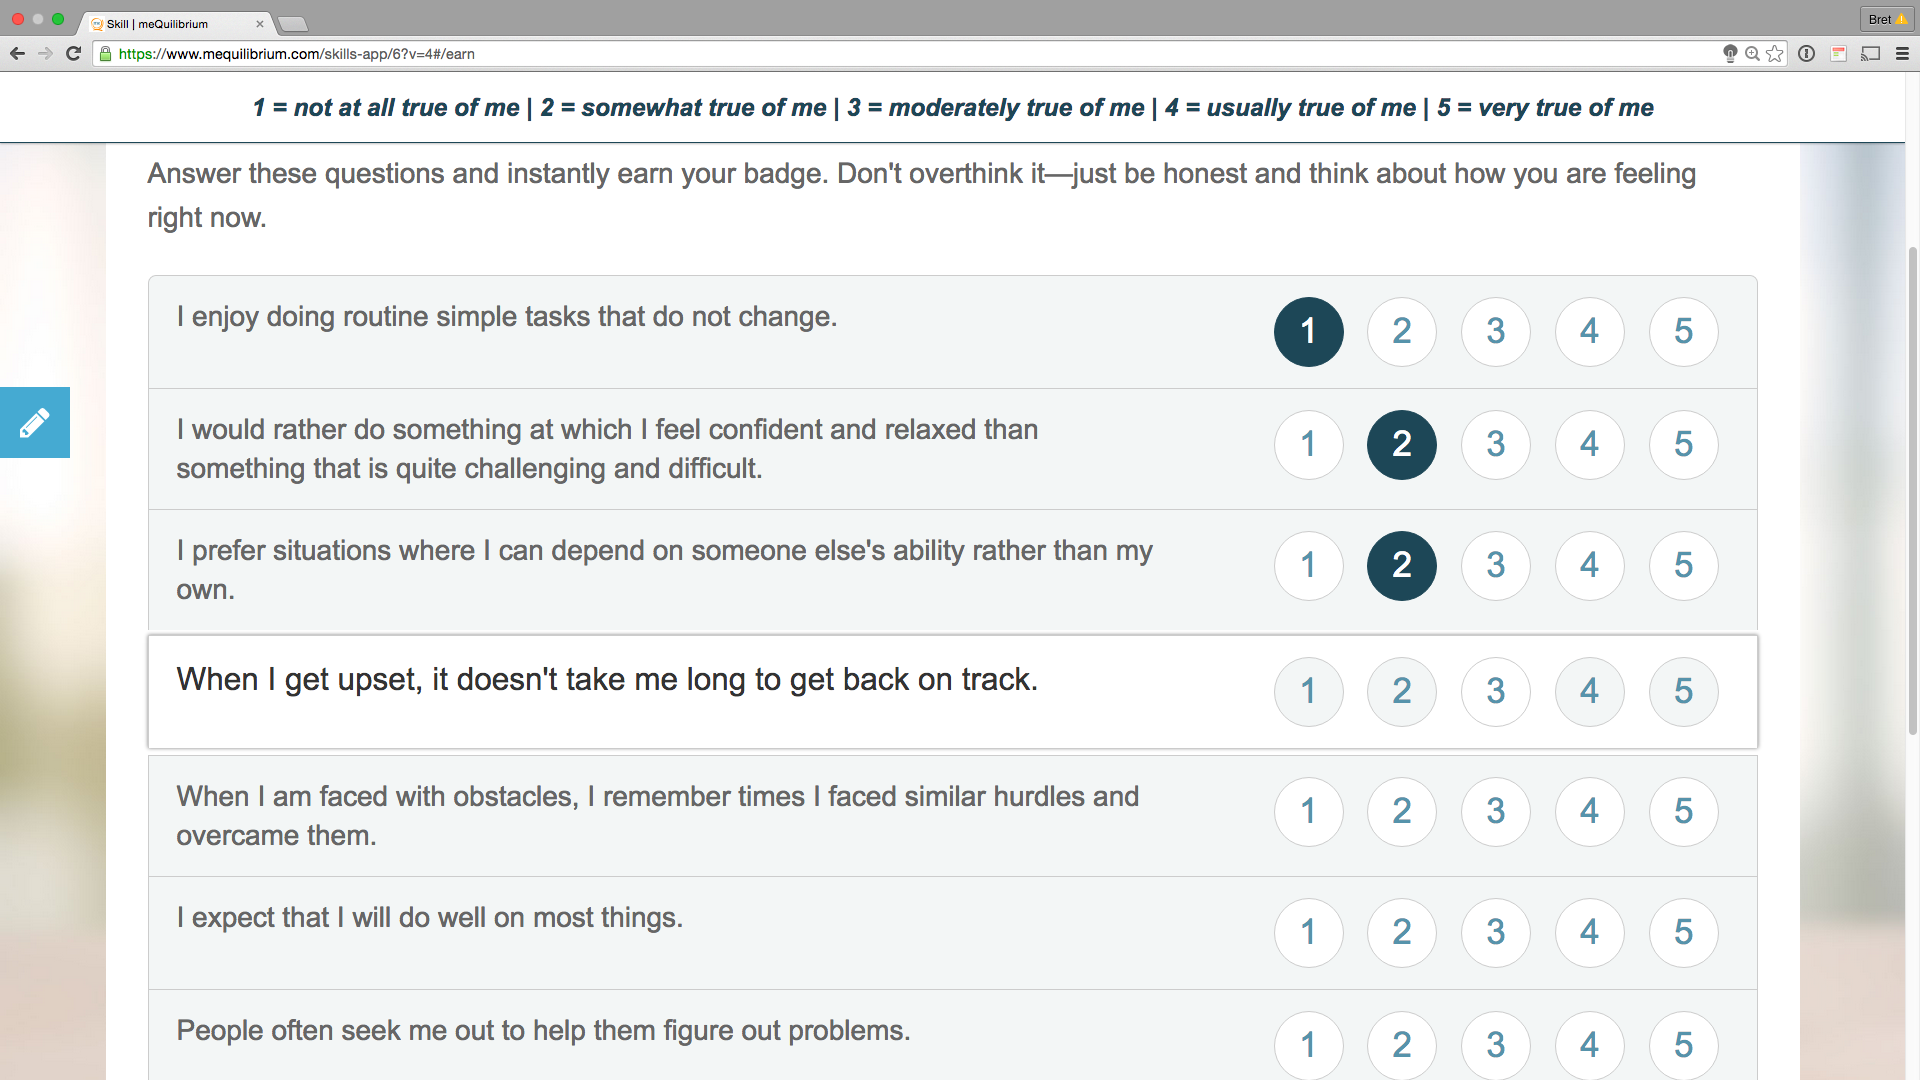Go back using the browser back arrow
Screen dimensions: 1920x1080
[17, 54]
